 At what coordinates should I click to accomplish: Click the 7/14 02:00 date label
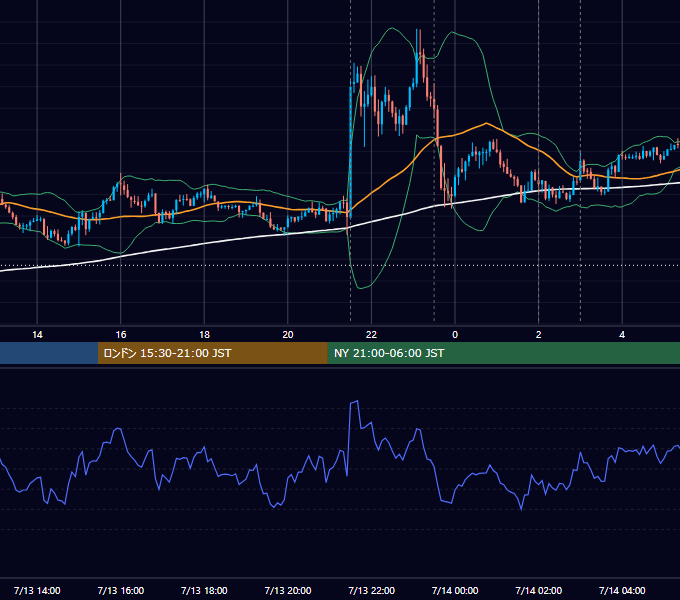coord(539,590)
